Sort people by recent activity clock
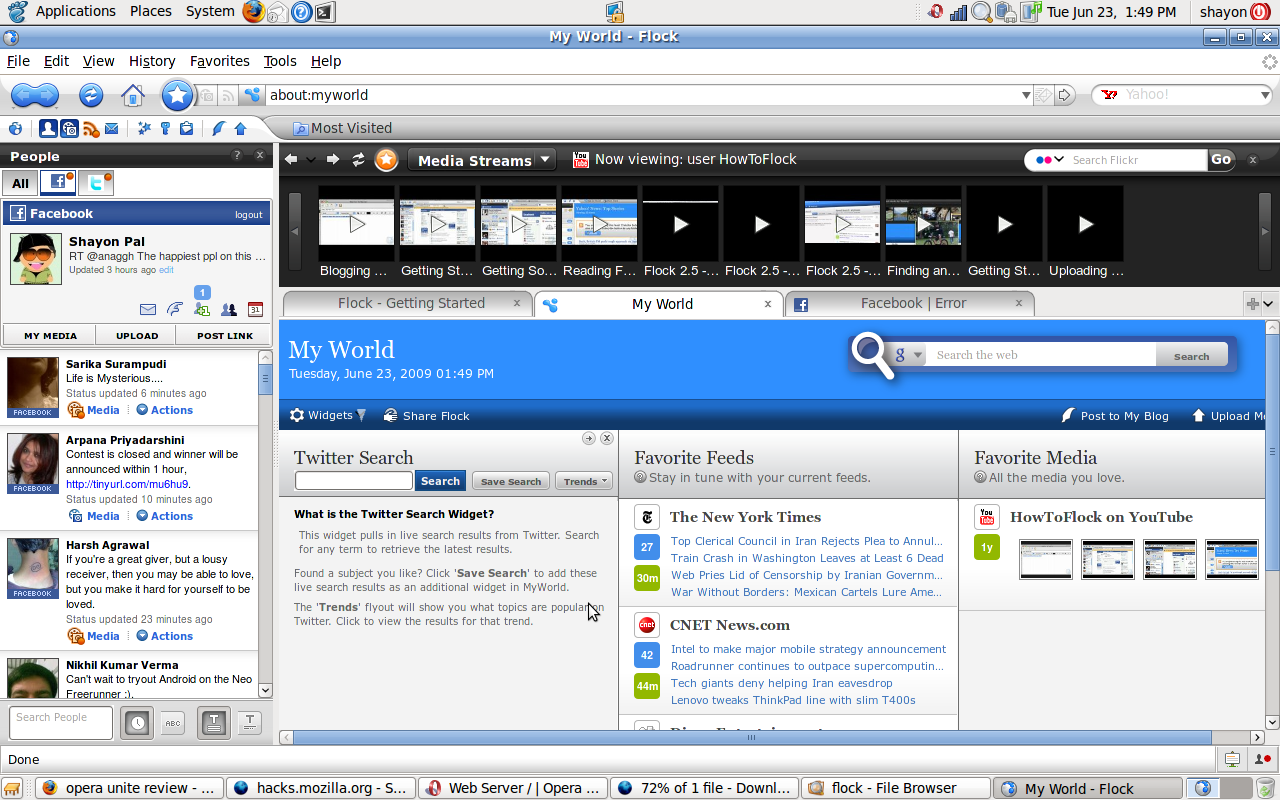 click(x=137, y=723)
